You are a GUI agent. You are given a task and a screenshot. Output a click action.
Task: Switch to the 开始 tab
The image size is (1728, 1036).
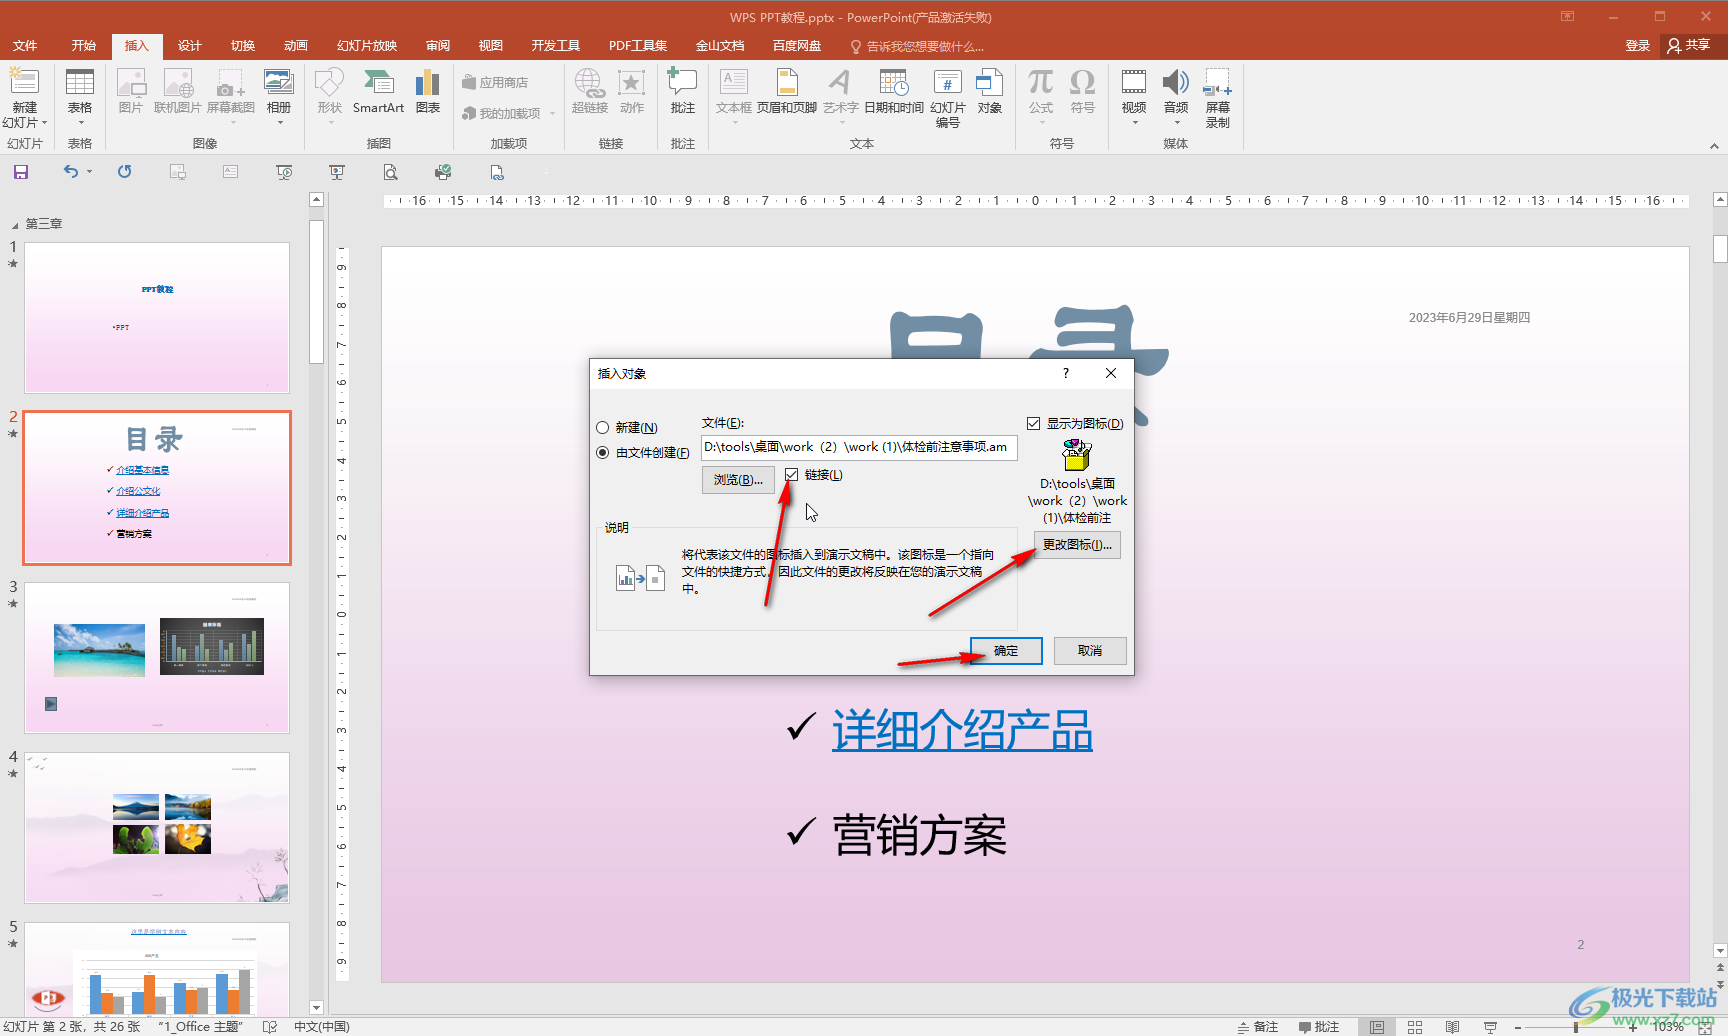[83, 46]
